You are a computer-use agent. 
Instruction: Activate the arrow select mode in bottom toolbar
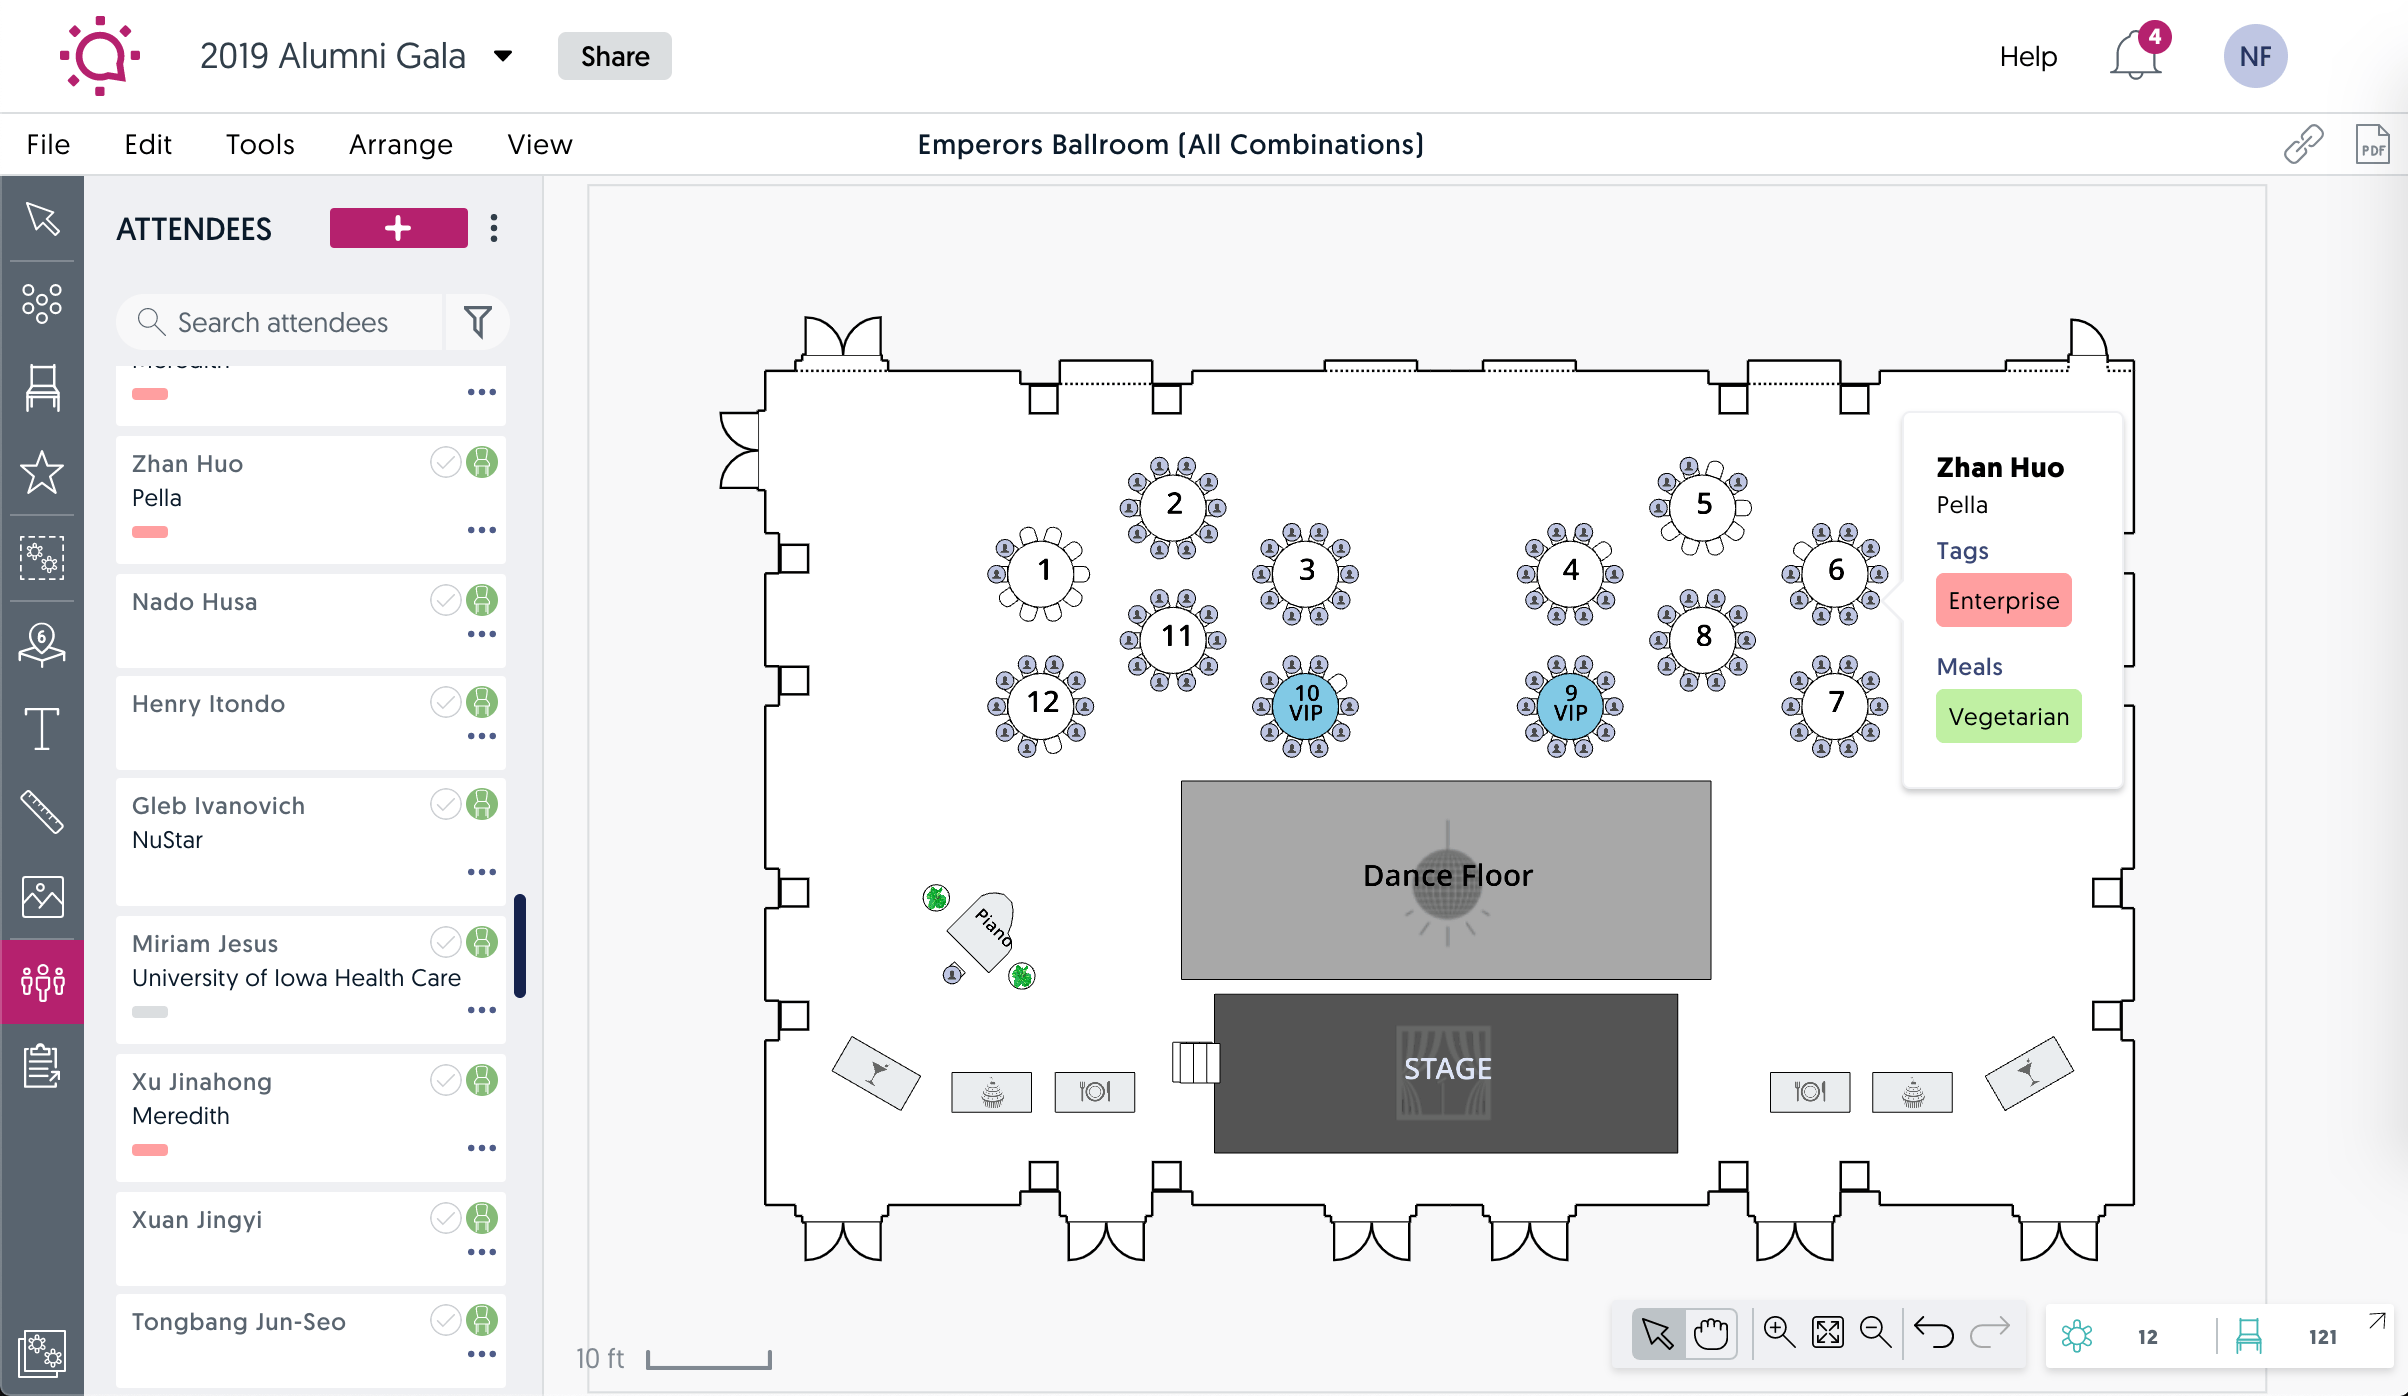[x=1657, y=1333]
